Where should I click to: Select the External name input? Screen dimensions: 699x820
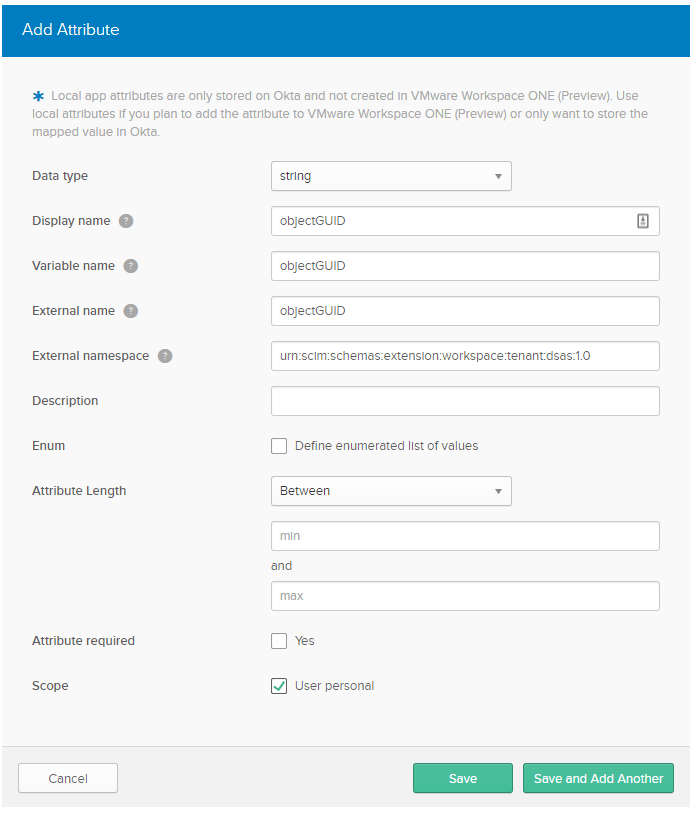(x=465, y=311)
